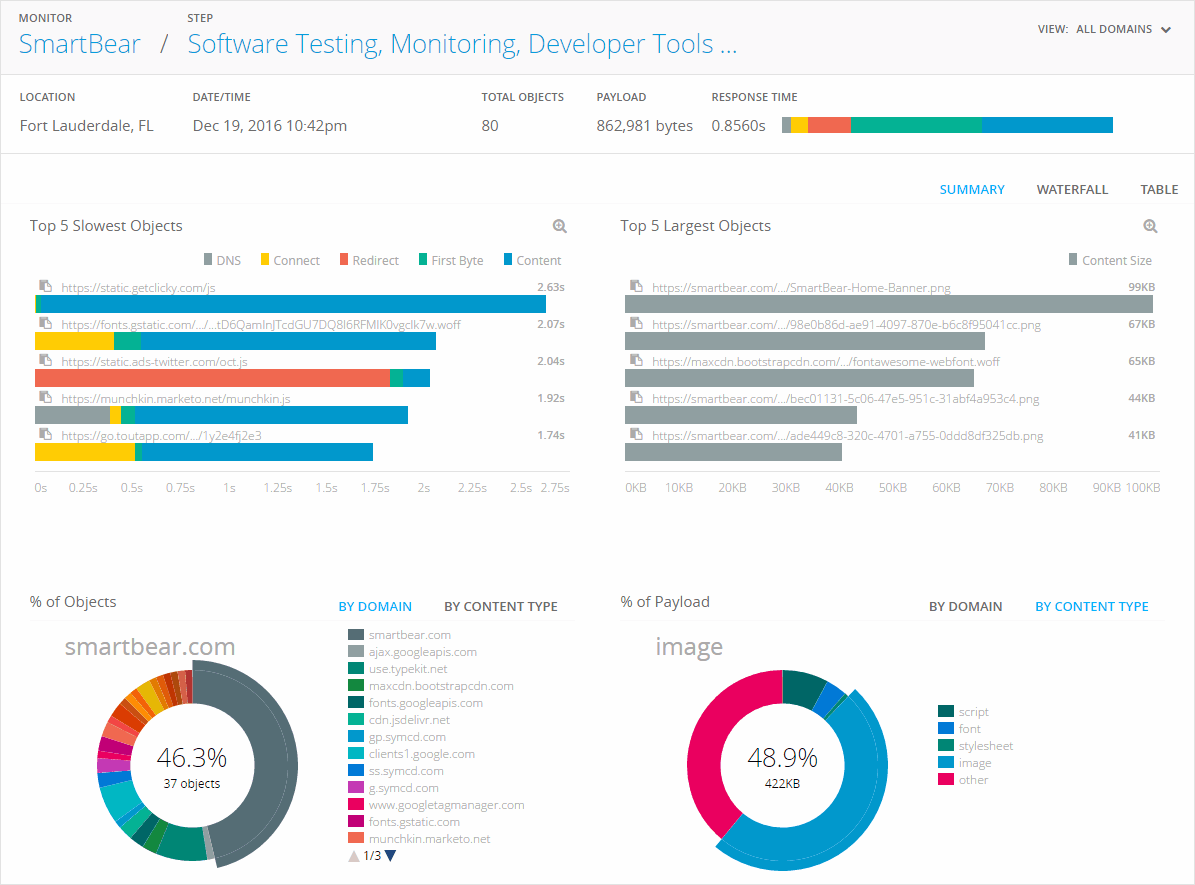Open the static.ads-twitter.com/oct.js object link
1195x885 pixels.
coord(155,361)
